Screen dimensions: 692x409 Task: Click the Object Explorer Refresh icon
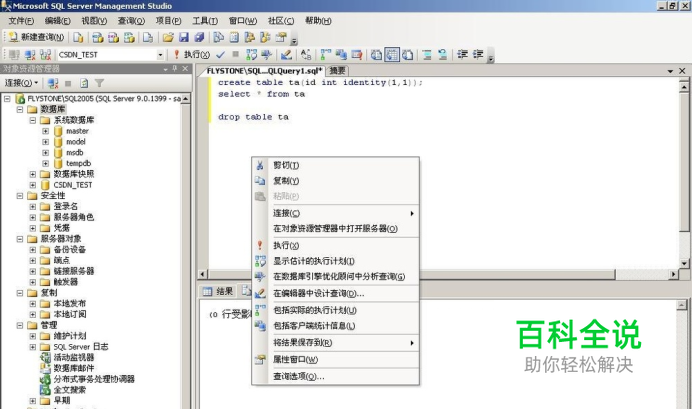[x=84, y=83]
